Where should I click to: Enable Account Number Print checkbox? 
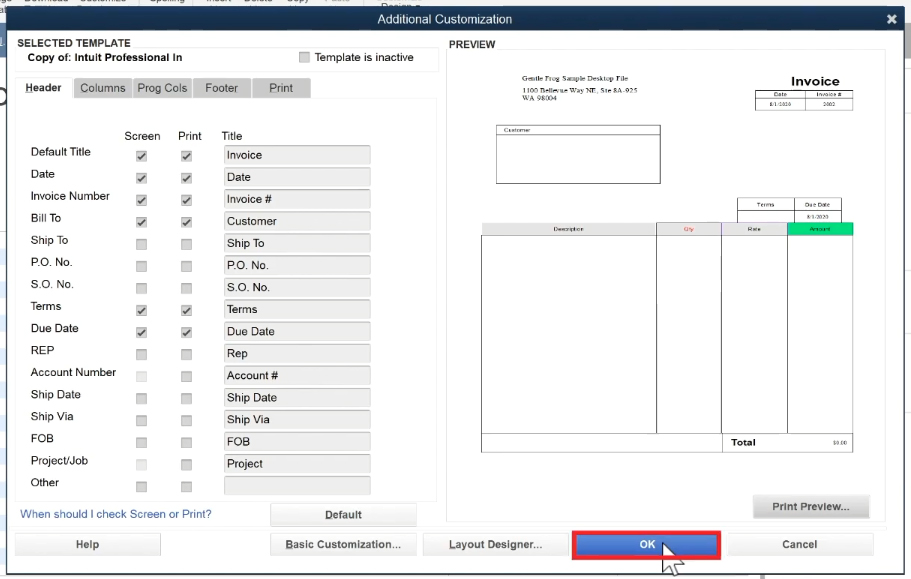186,376
